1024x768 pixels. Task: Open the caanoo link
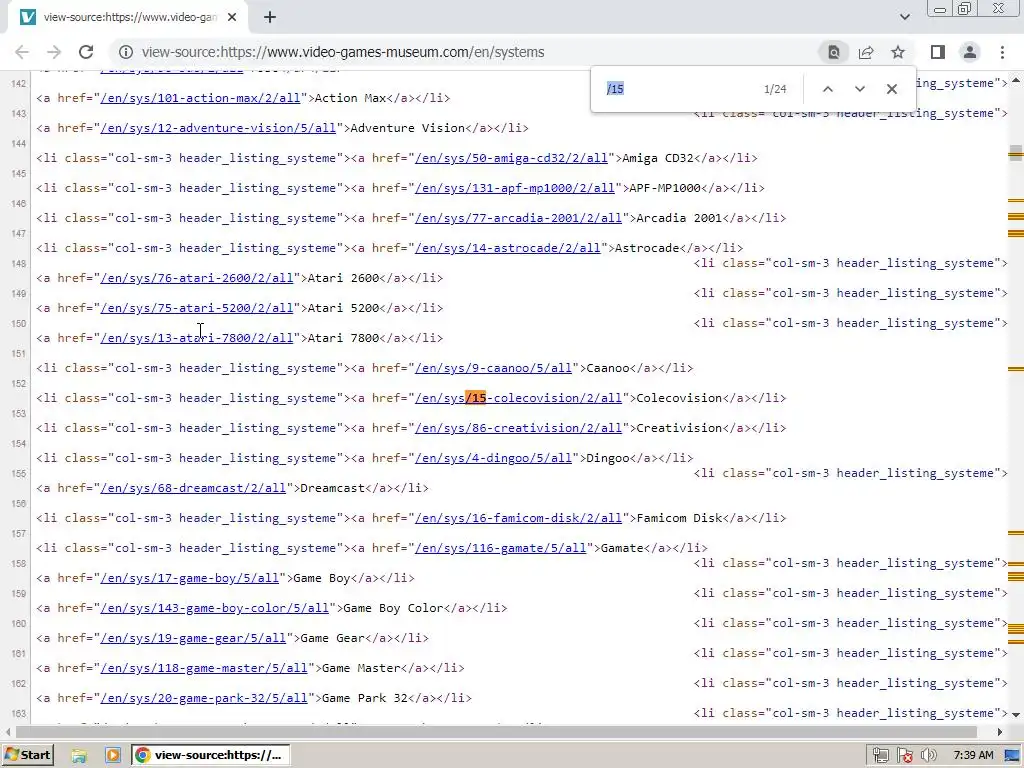493,368
